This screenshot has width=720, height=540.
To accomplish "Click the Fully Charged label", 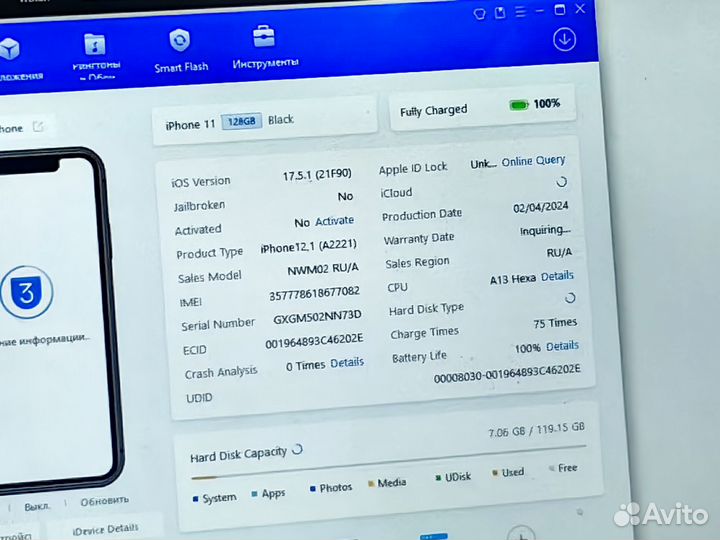I will pos(433,111).
